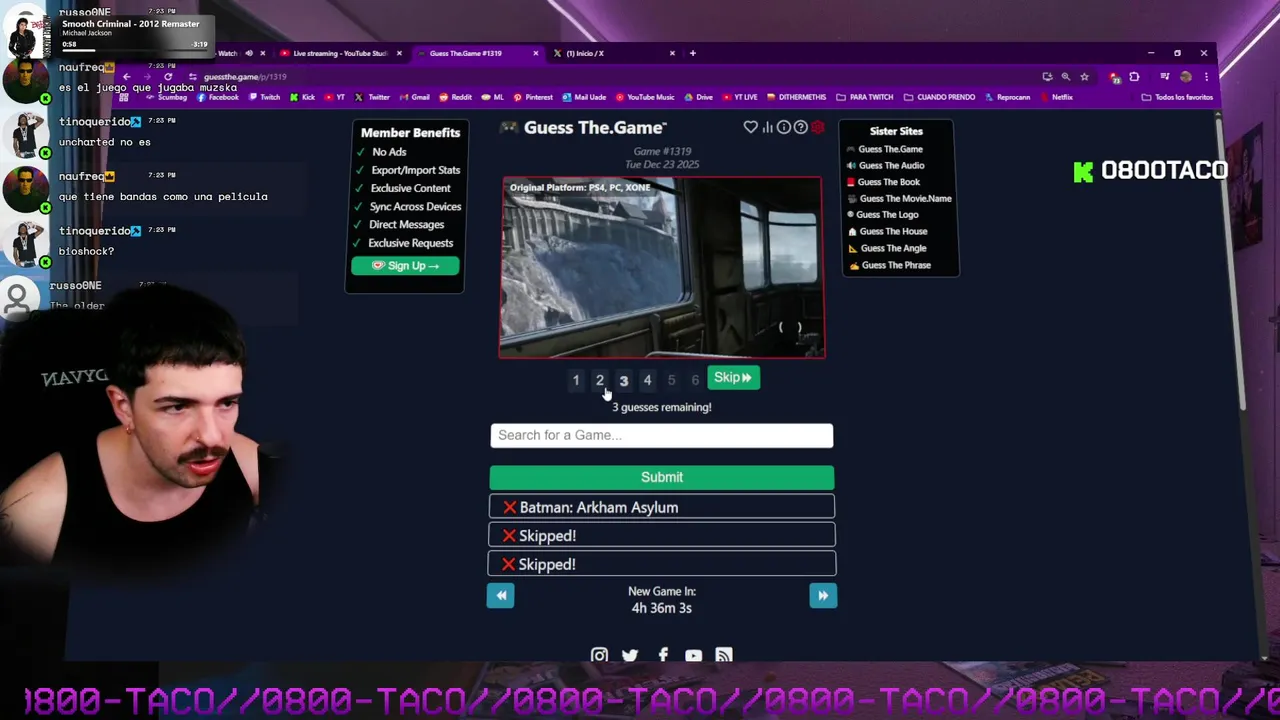Open Guess The.Game sister site link

pyautogui.click(x=890, y=149)
